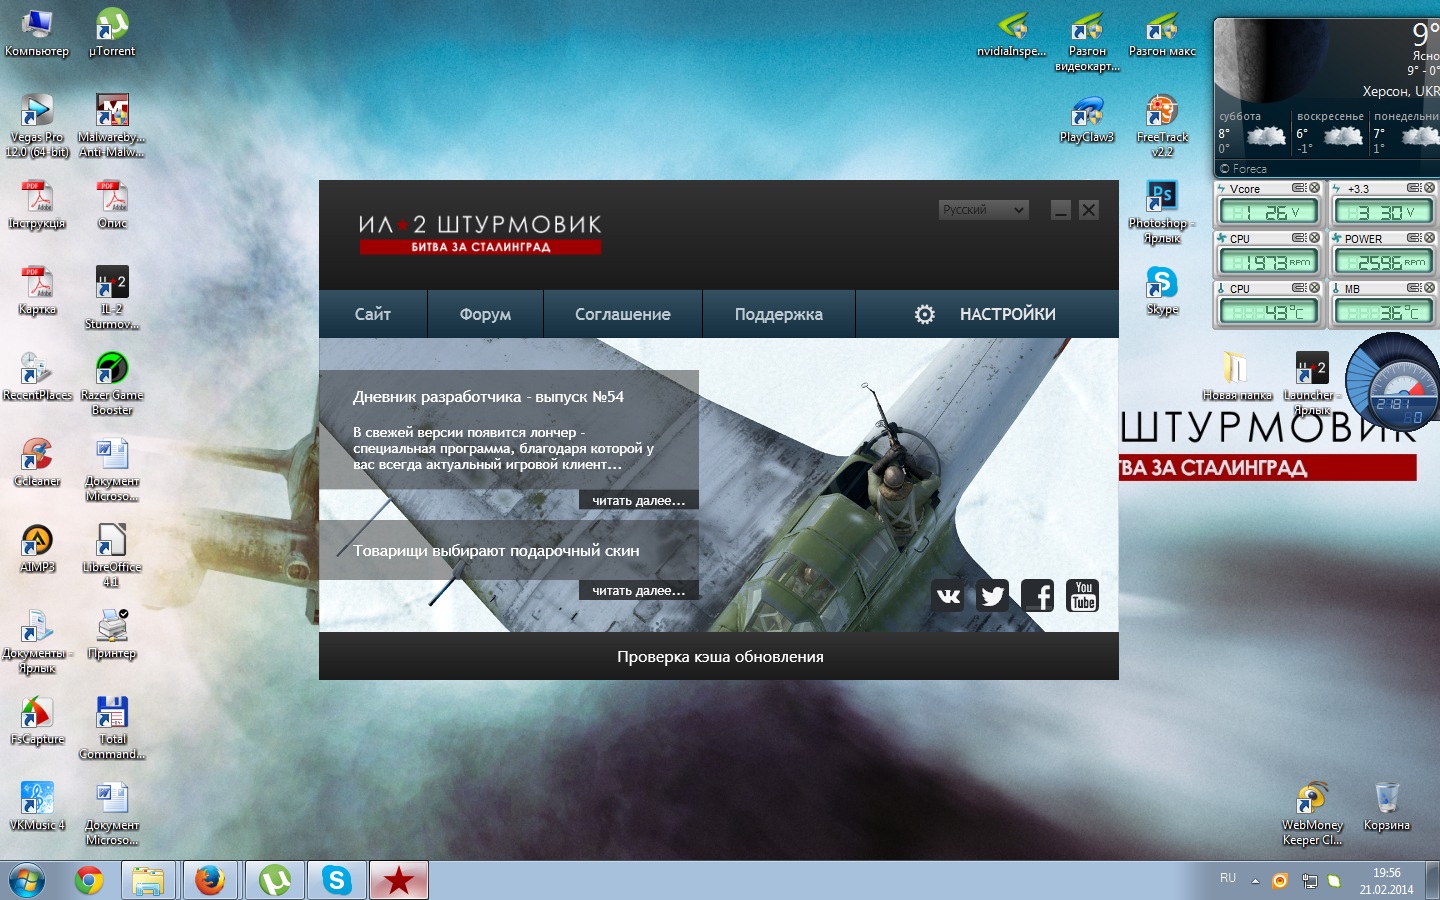Open the taskbar clock showing 19:56
This screenshot has height=900, width=1440.
click(x=1386, y=881)
